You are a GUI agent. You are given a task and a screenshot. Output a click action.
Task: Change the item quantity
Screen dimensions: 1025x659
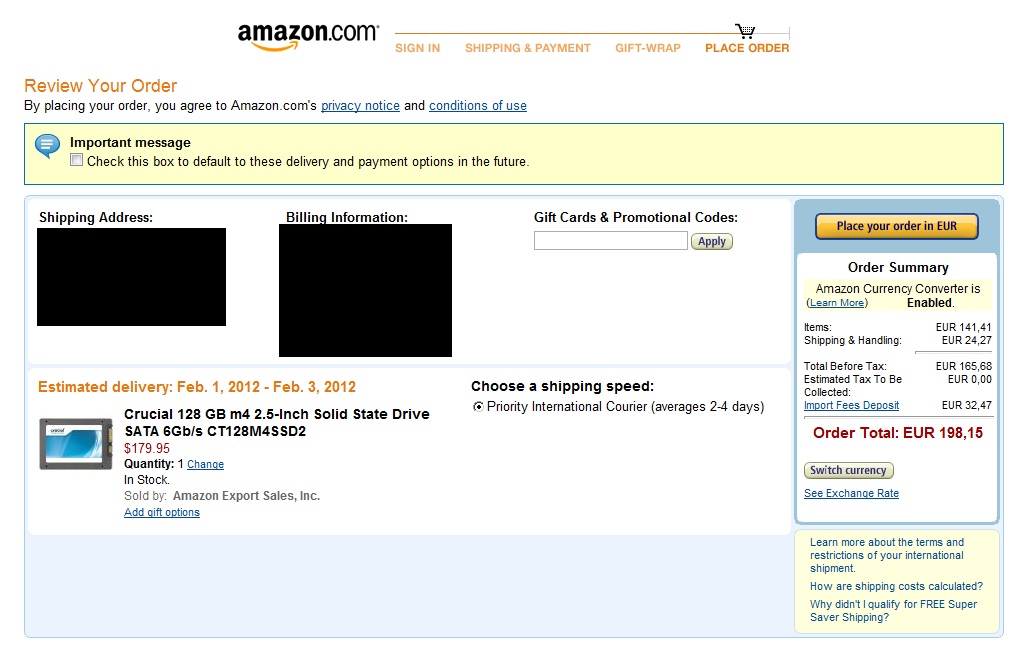pos(205,465)
